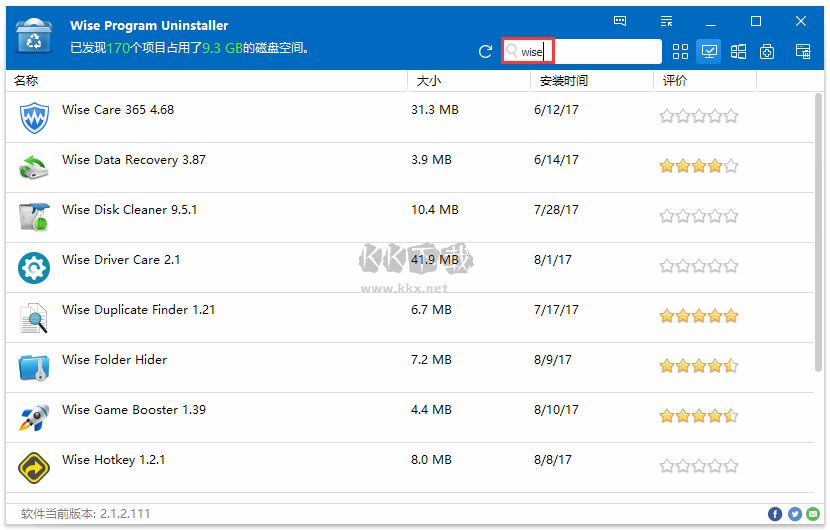Click the Wise Duplicate Finder magnifier icon

[34, 318]
